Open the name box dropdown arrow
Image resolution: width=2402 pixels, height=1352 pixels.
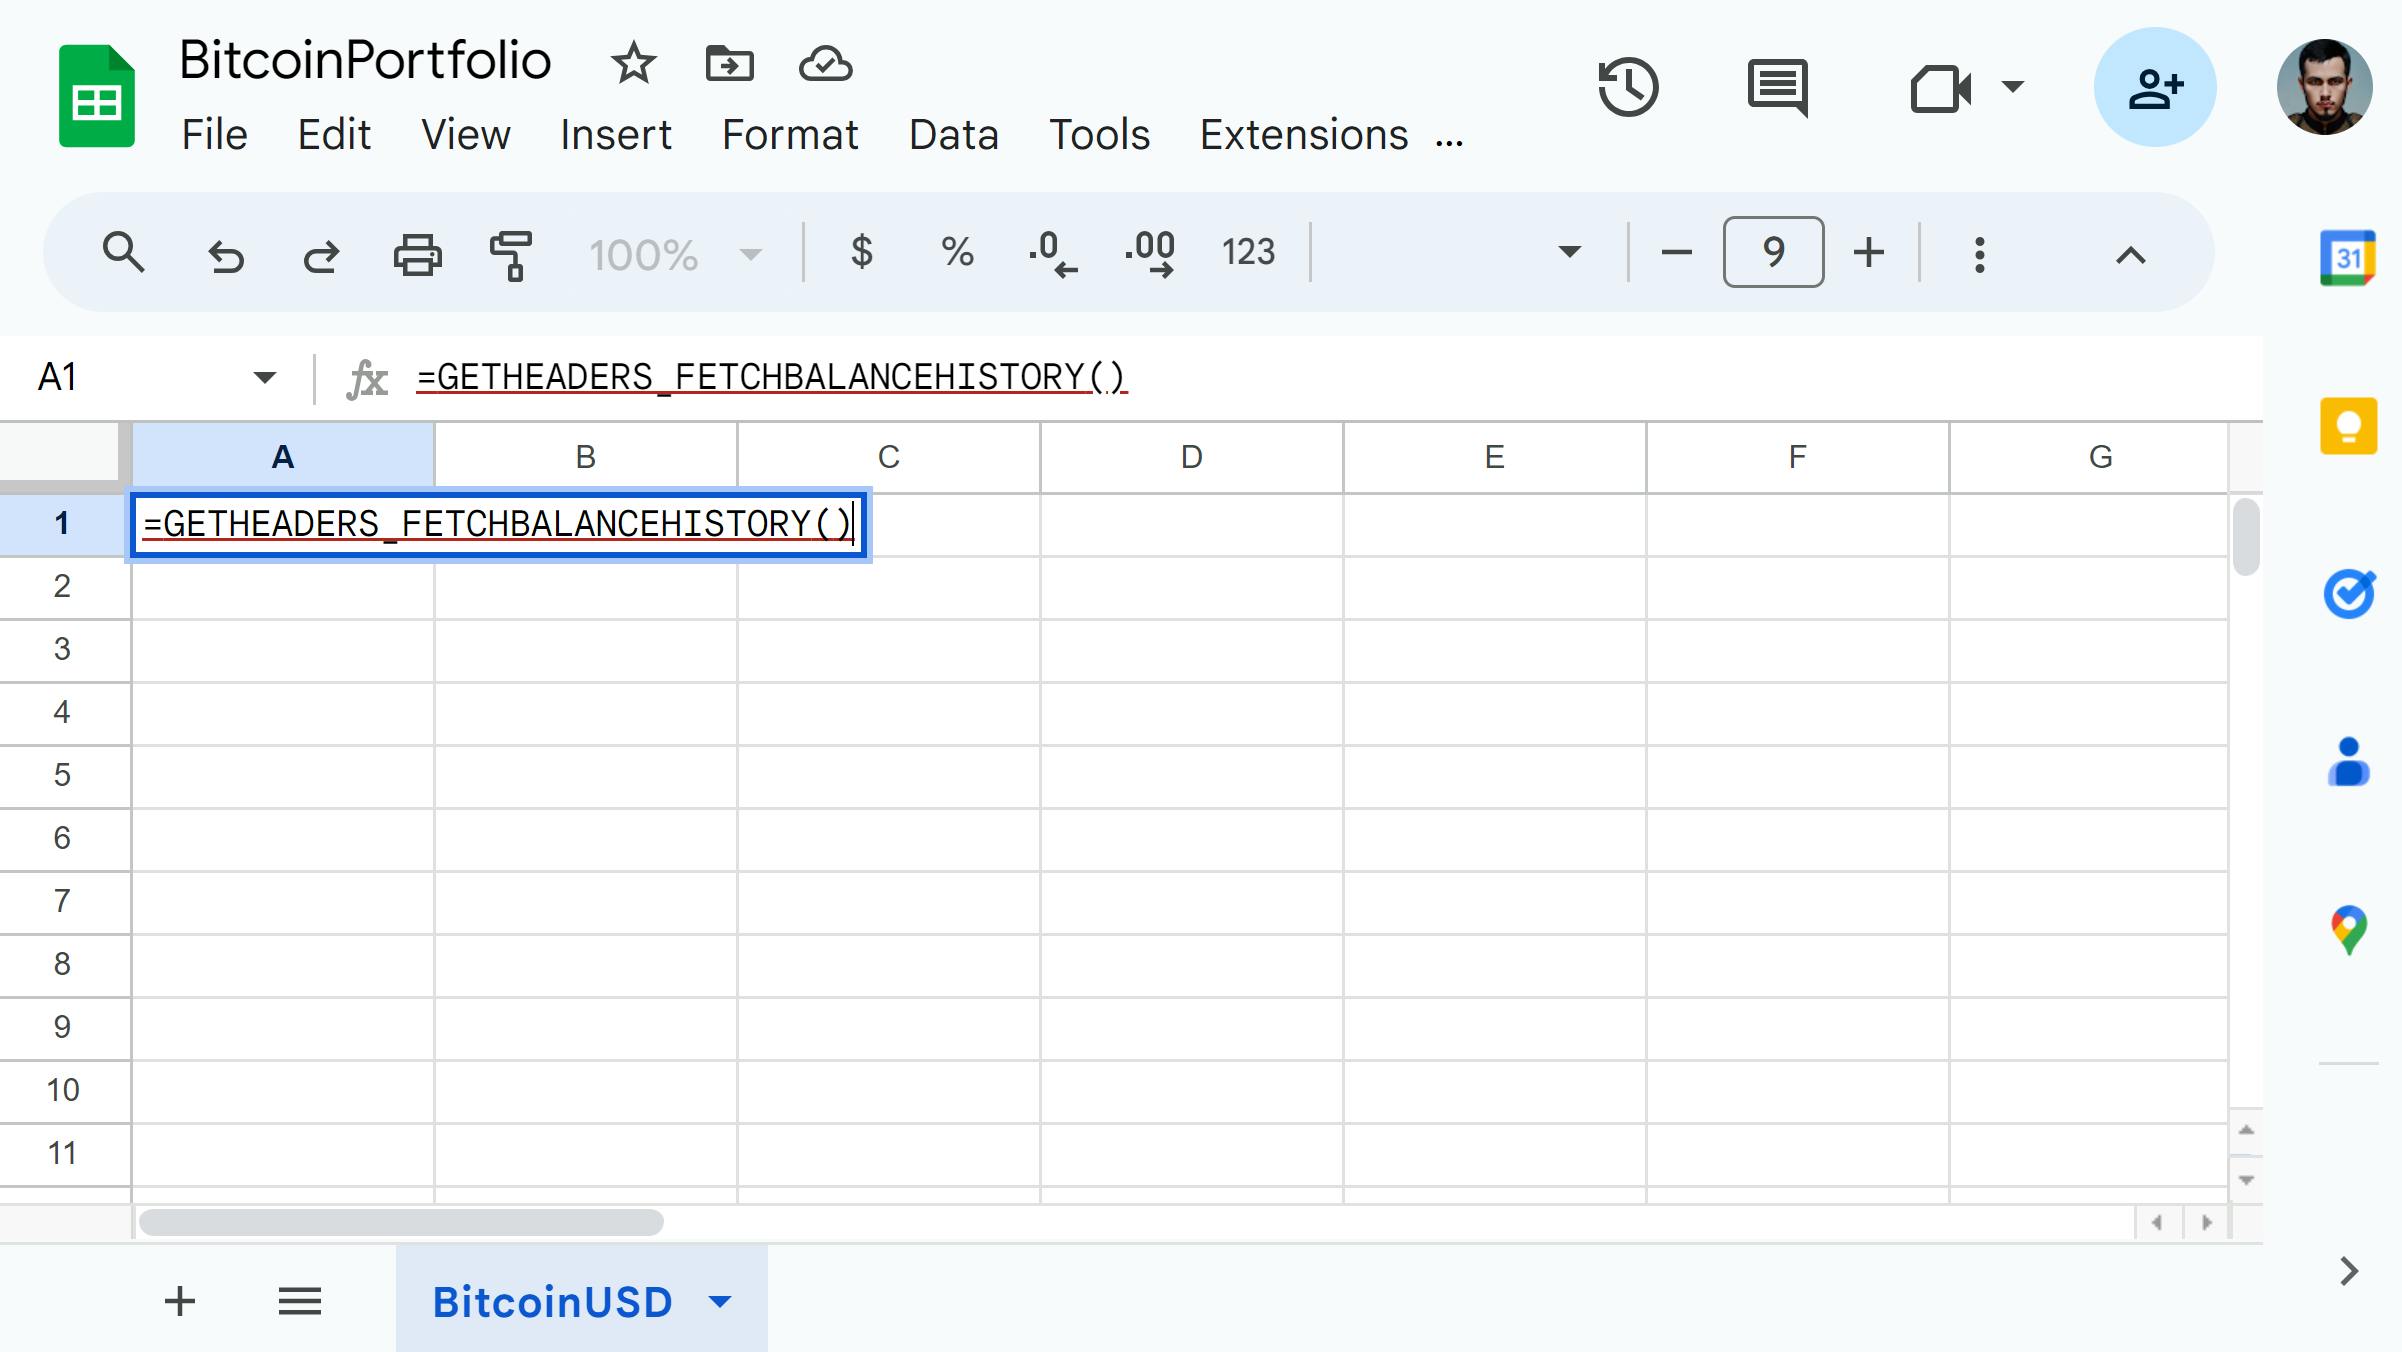(264, 378)
